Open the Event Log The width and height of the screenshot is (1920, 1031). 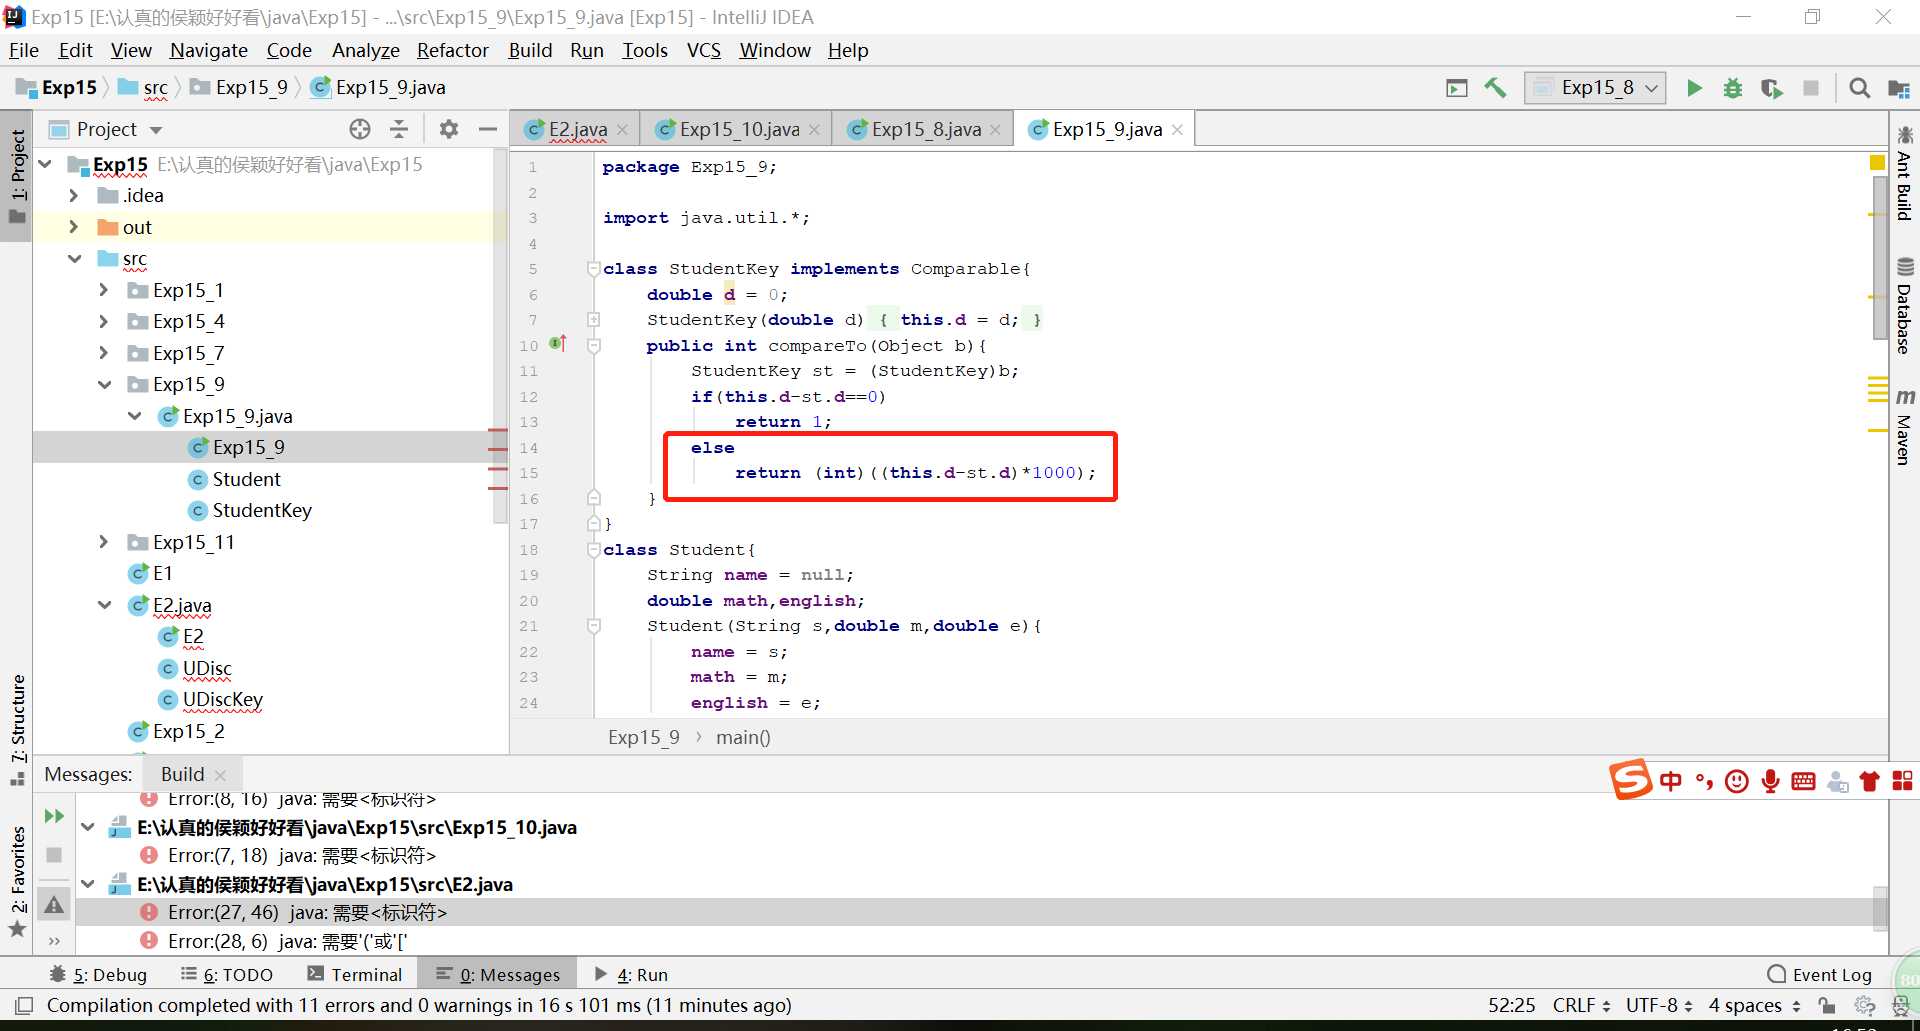point(1820,974)
